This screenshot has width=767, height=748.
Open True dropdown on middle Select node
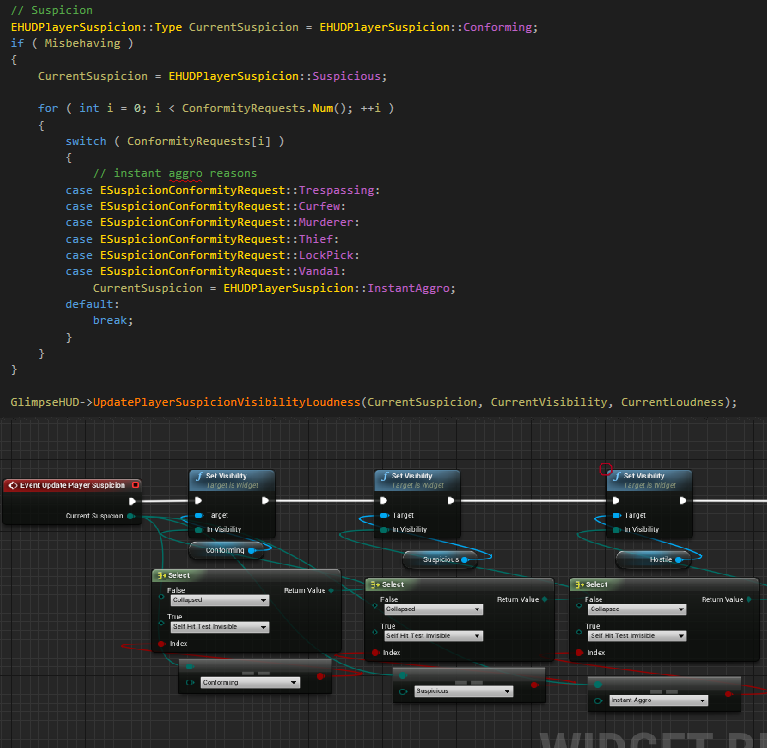(x=433, y=636)
